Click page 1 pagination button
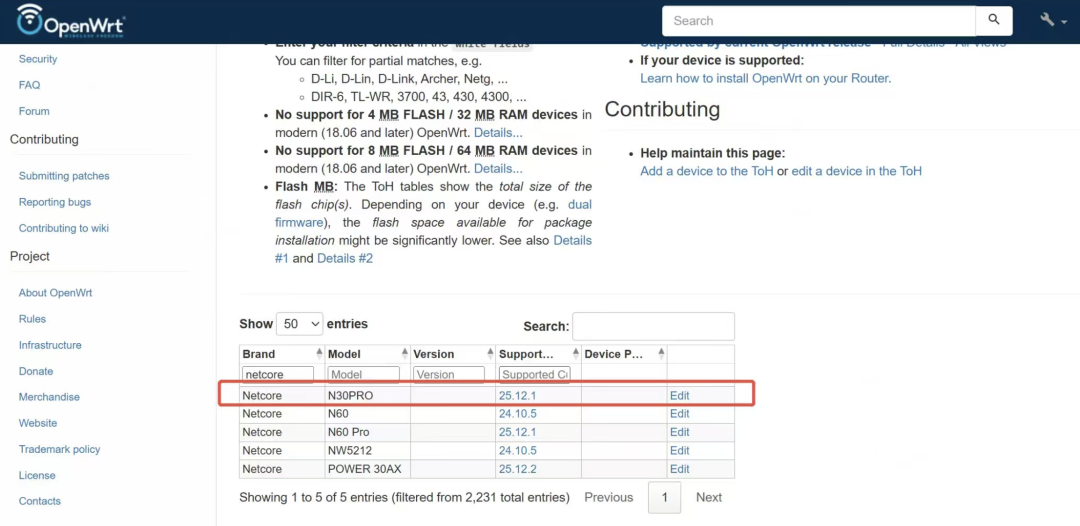 pos(665,498)
